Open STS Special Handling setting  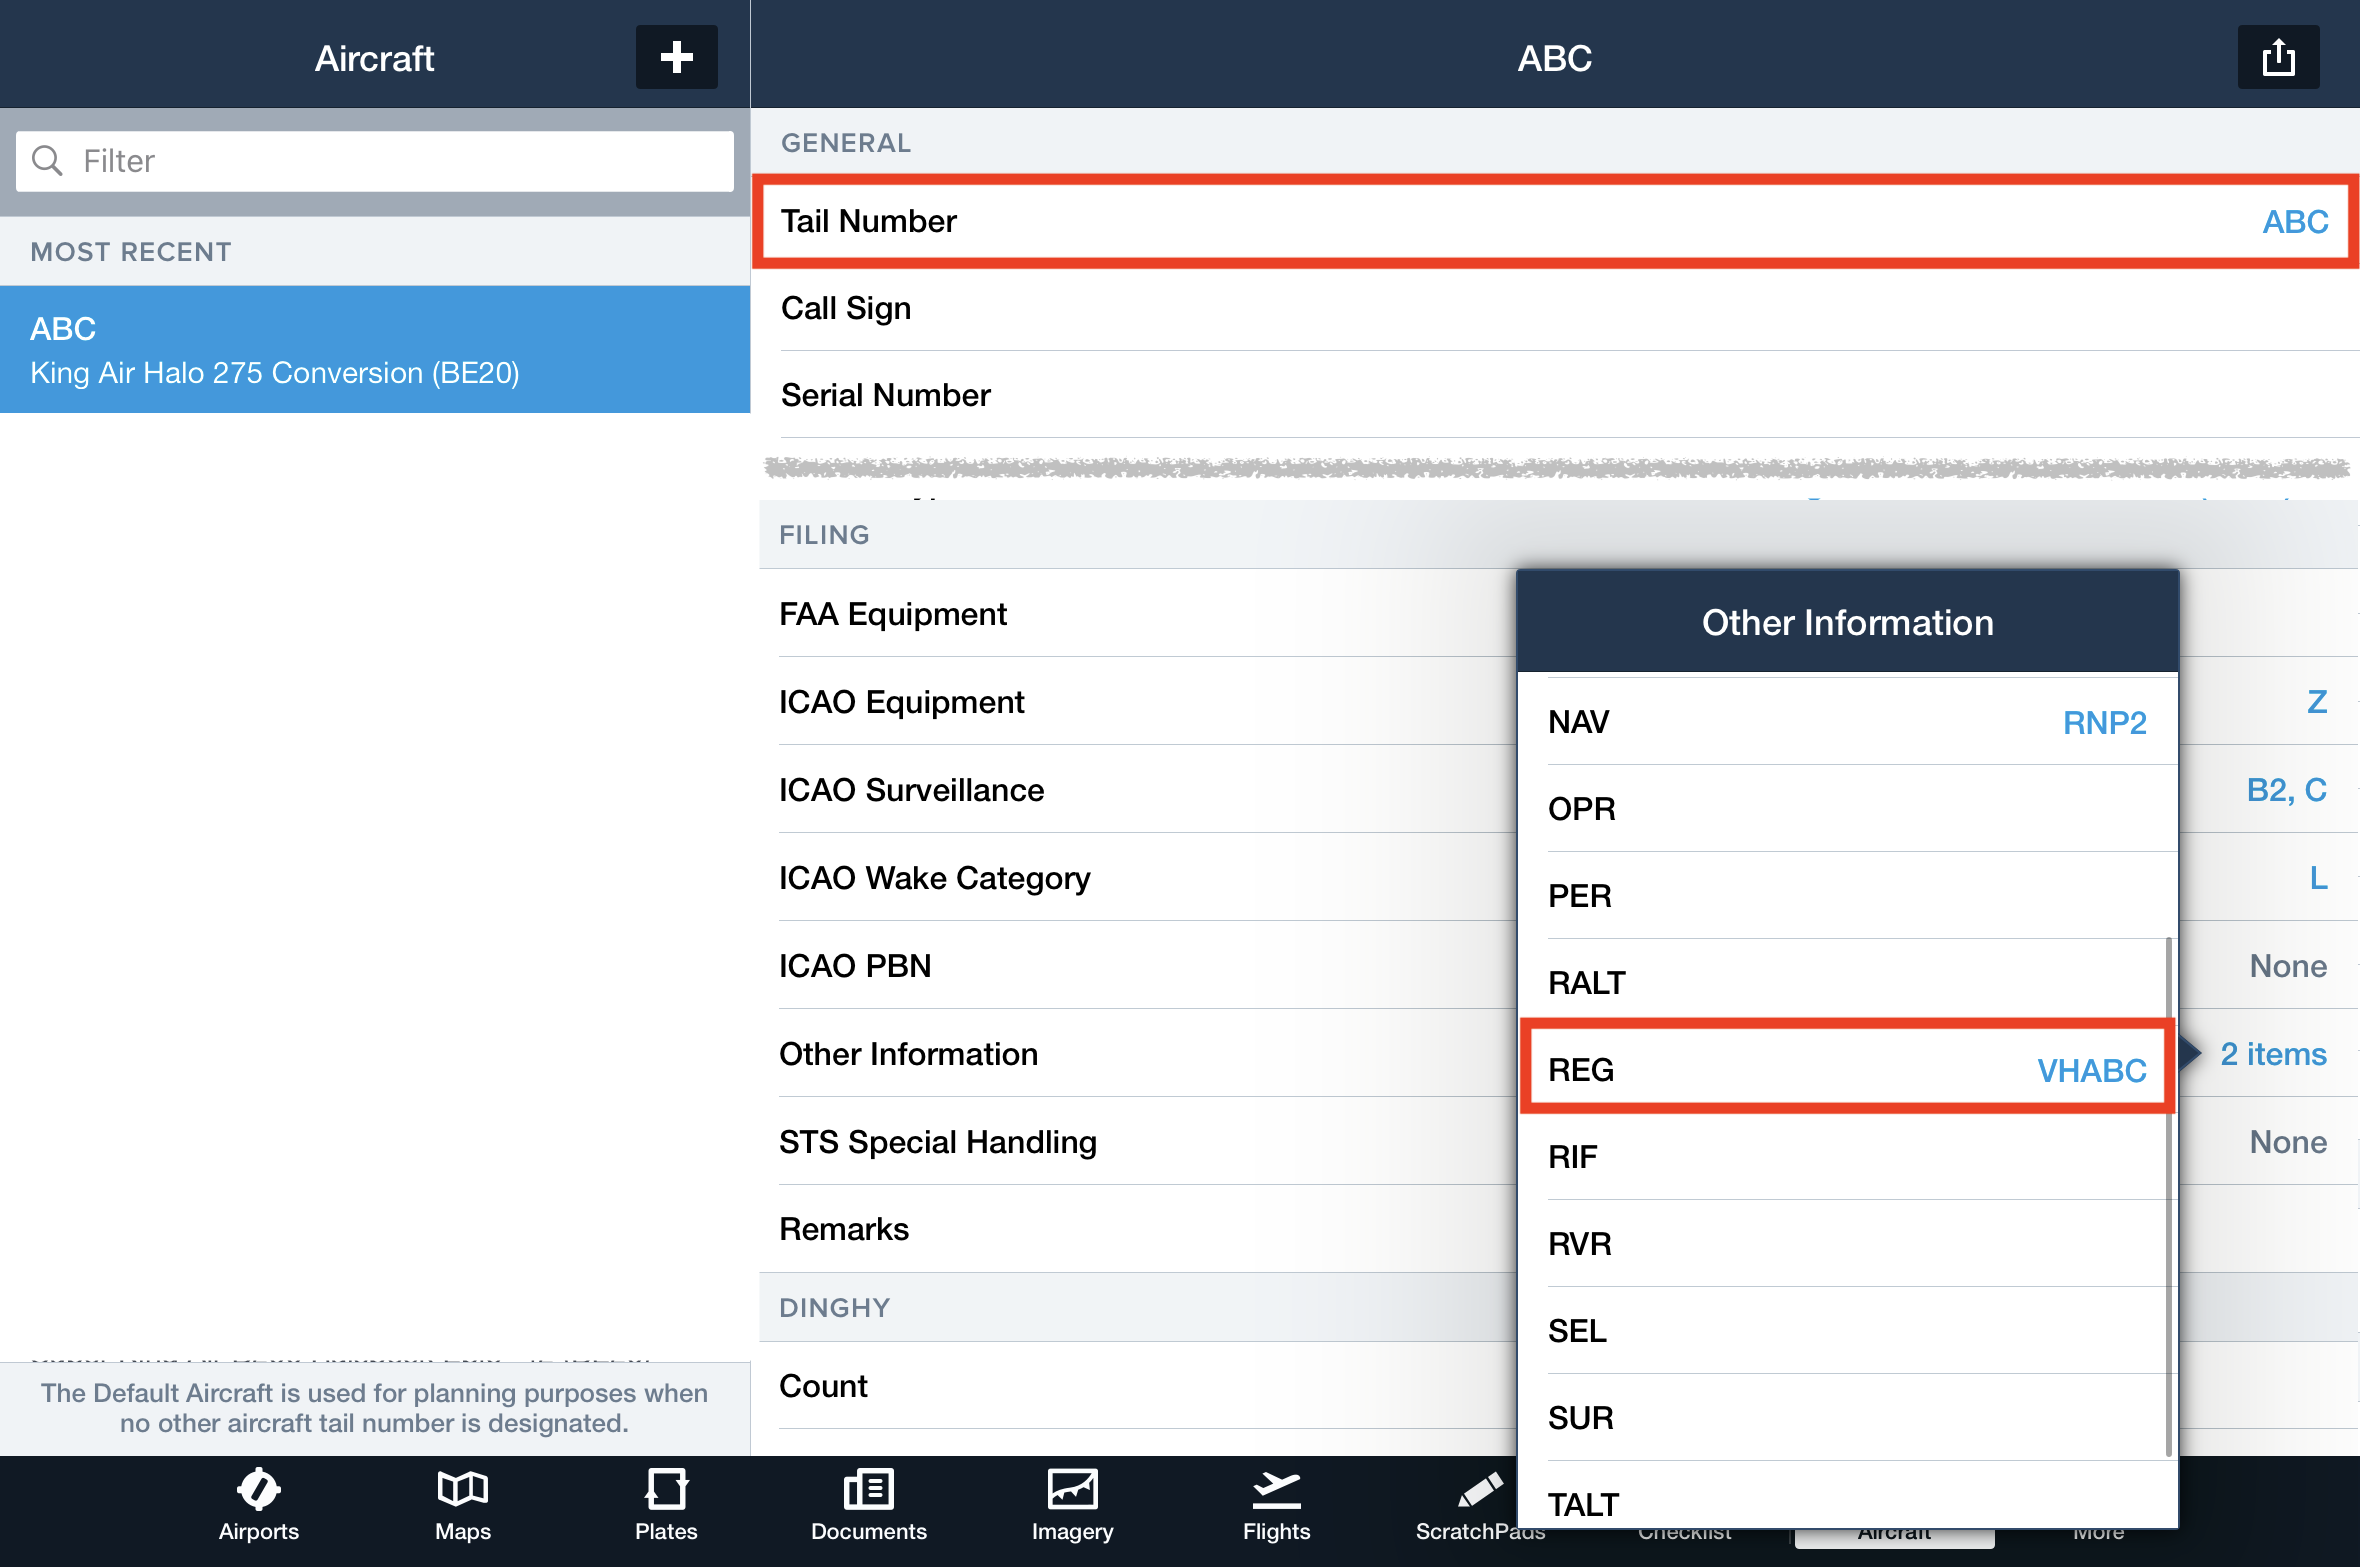(1138, 1141)
